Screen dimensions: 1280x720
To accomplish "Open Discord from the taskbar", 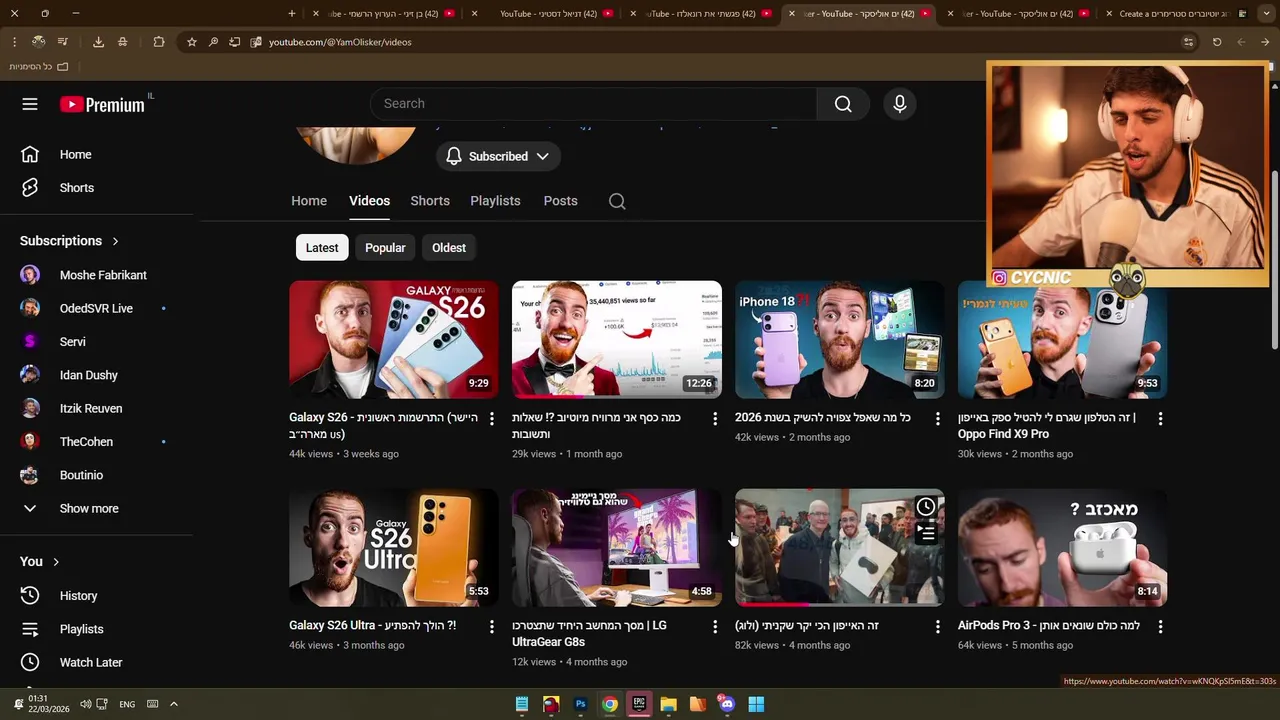I will click(x=727, y=704).
